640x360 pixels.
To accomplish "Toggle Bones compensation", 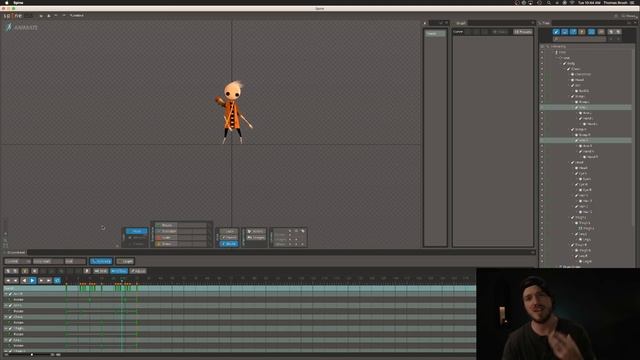I will pyautogui.click(x=256, y=231).
